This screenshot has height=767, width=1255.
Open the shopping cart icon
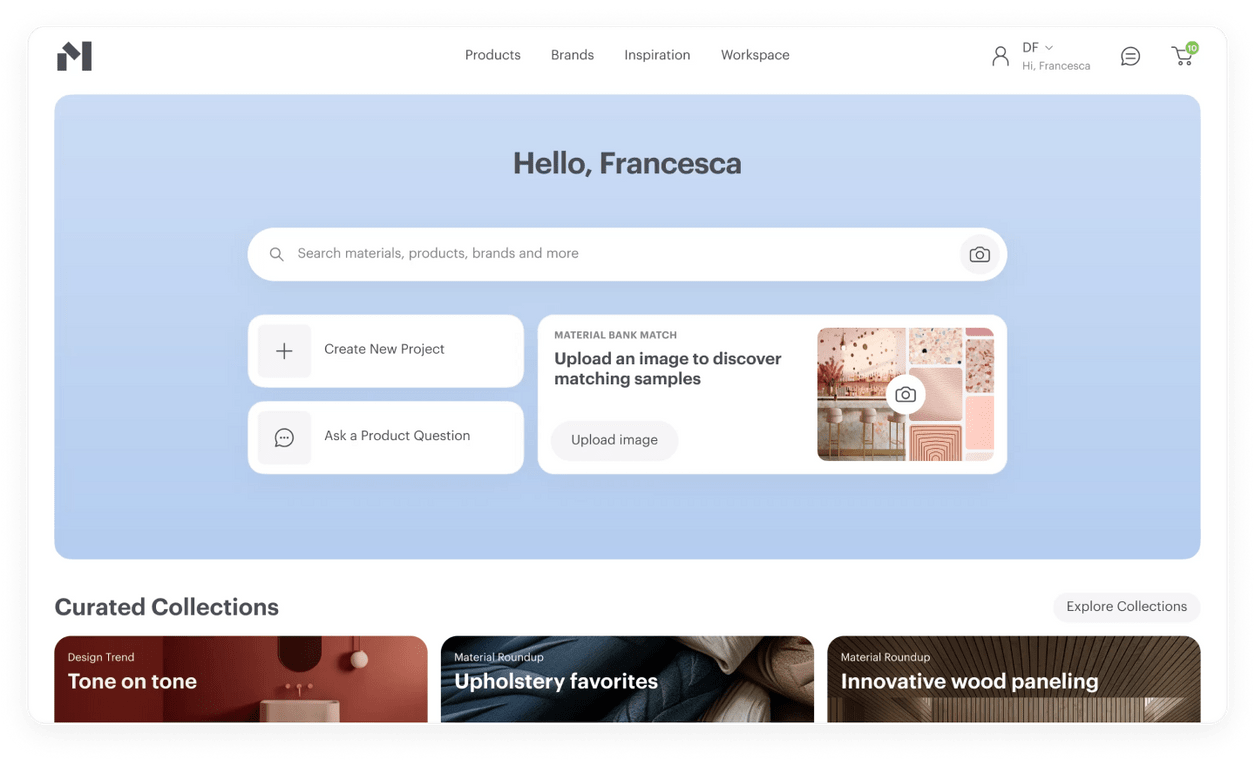click(x=1183, y=56)
